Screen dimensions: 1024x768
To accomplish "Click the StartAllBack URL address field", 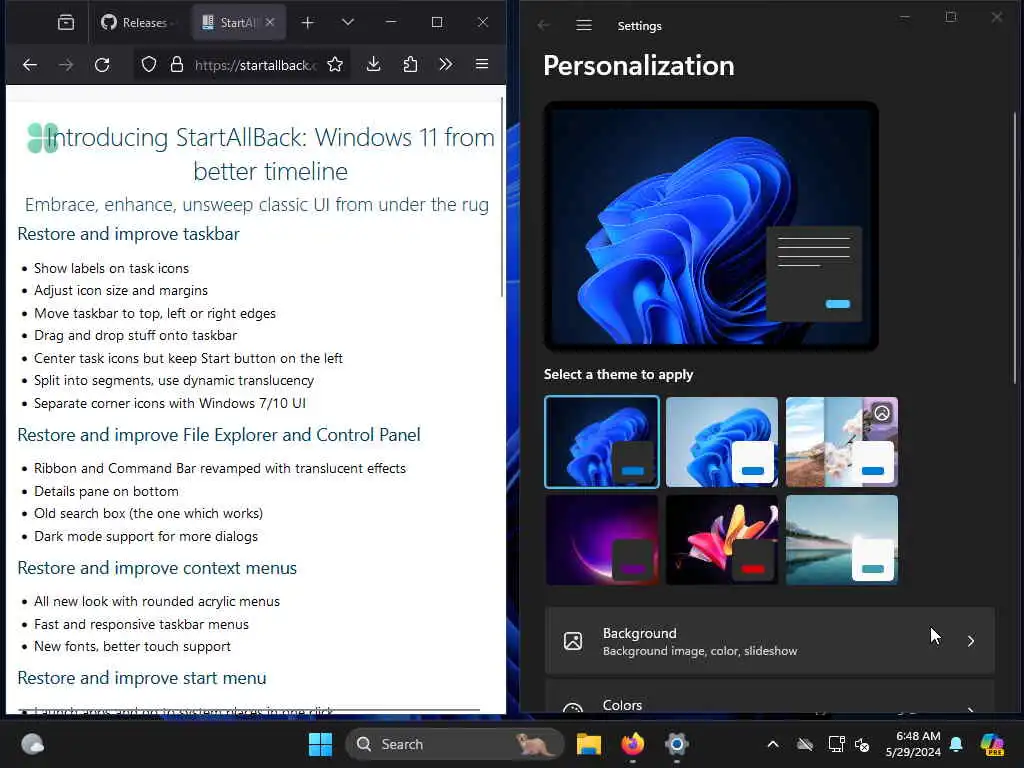I will pos(255,65).
